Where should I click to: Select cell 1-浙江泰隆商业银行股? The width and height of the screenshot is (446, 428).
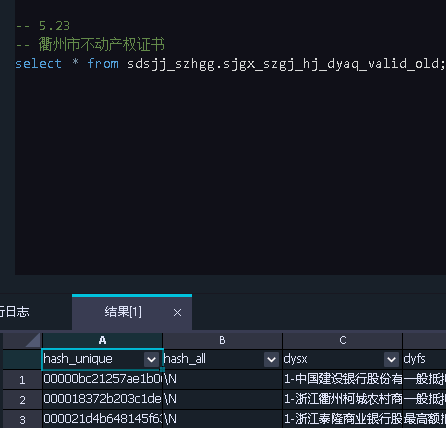342,419
